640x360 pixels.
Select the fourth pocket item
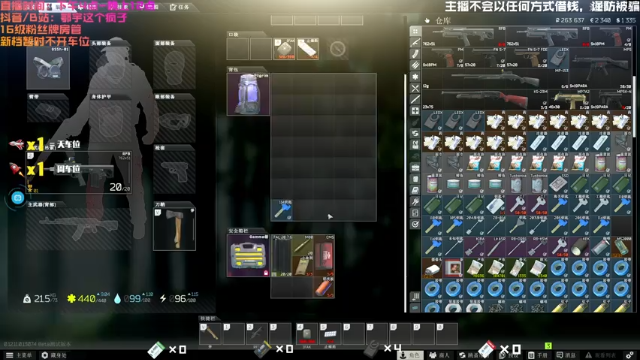coord(308,49)
